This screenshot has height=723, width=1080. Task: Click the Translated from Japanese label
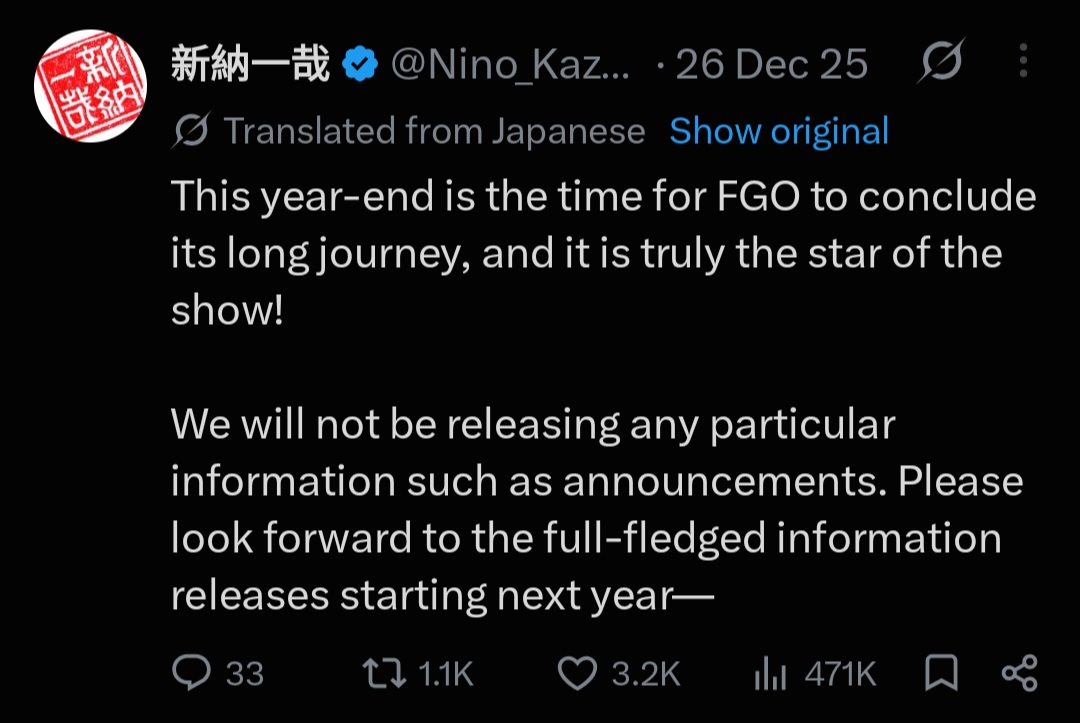(x=435, y=131)
